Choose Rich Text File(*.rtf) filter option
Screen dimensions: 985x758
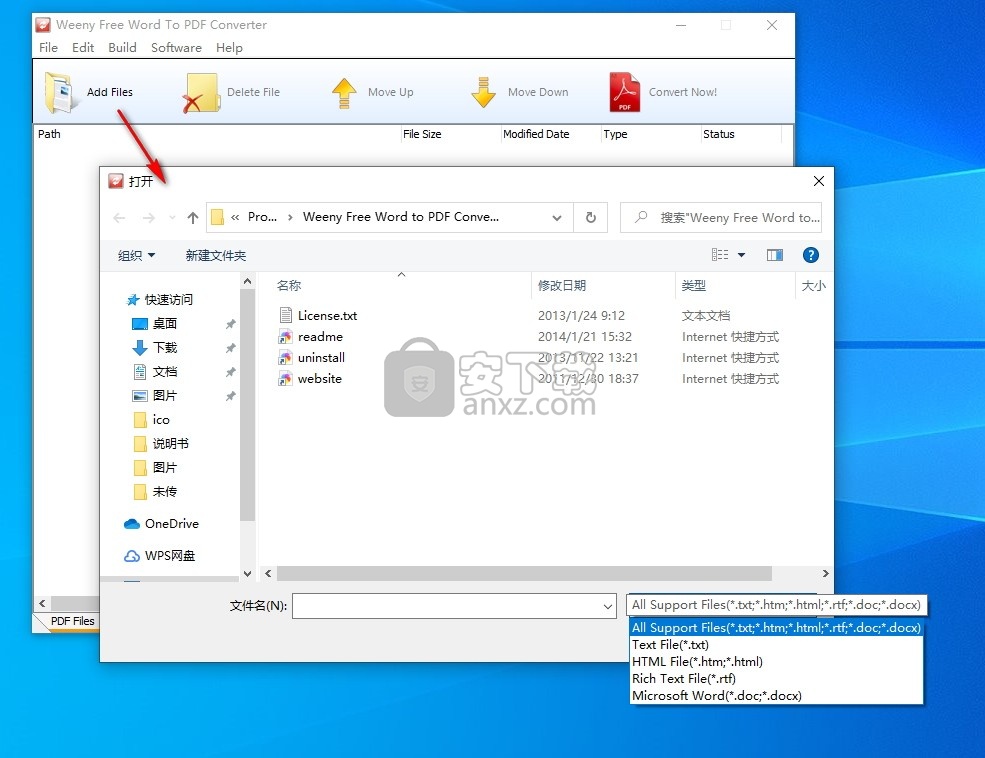click(x=776, y=678)
